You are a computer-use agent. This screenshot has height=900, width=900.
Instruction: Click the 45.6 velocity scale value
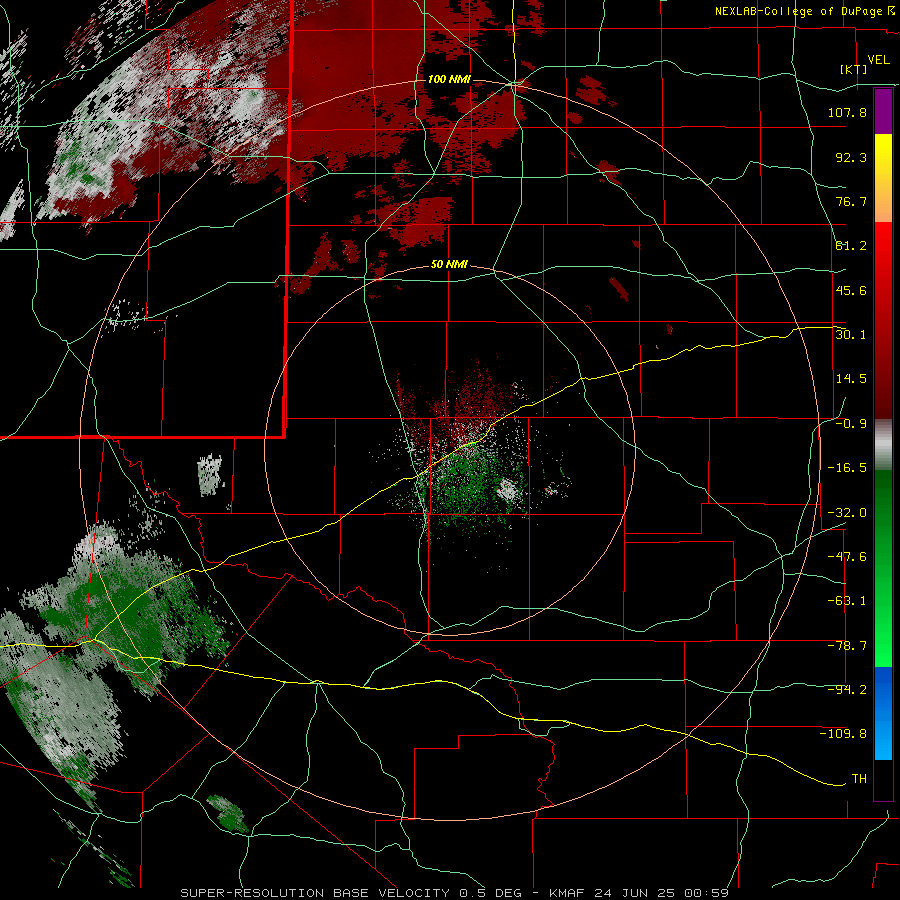pyautogui.click(x=851, y=290)
